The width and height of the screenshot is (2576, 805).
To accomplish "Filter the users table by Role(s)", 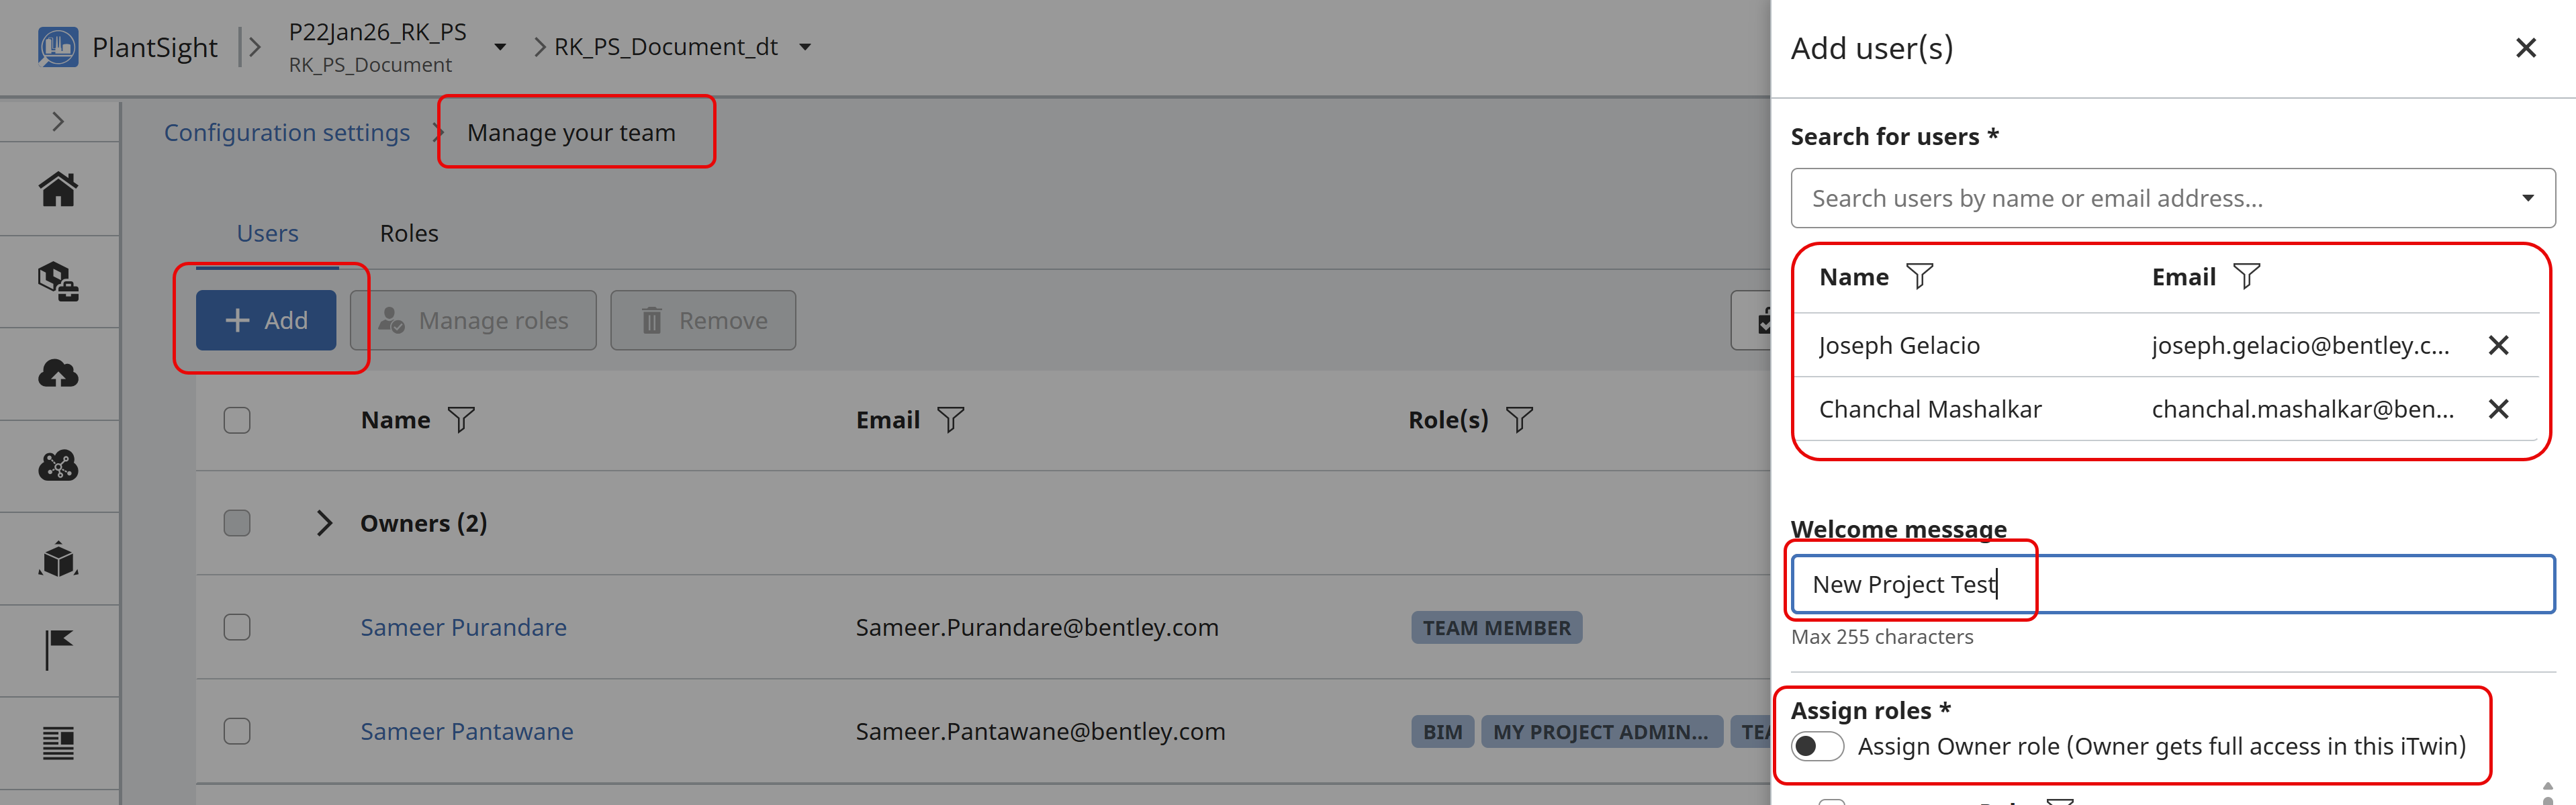I will coord(1519,420).
